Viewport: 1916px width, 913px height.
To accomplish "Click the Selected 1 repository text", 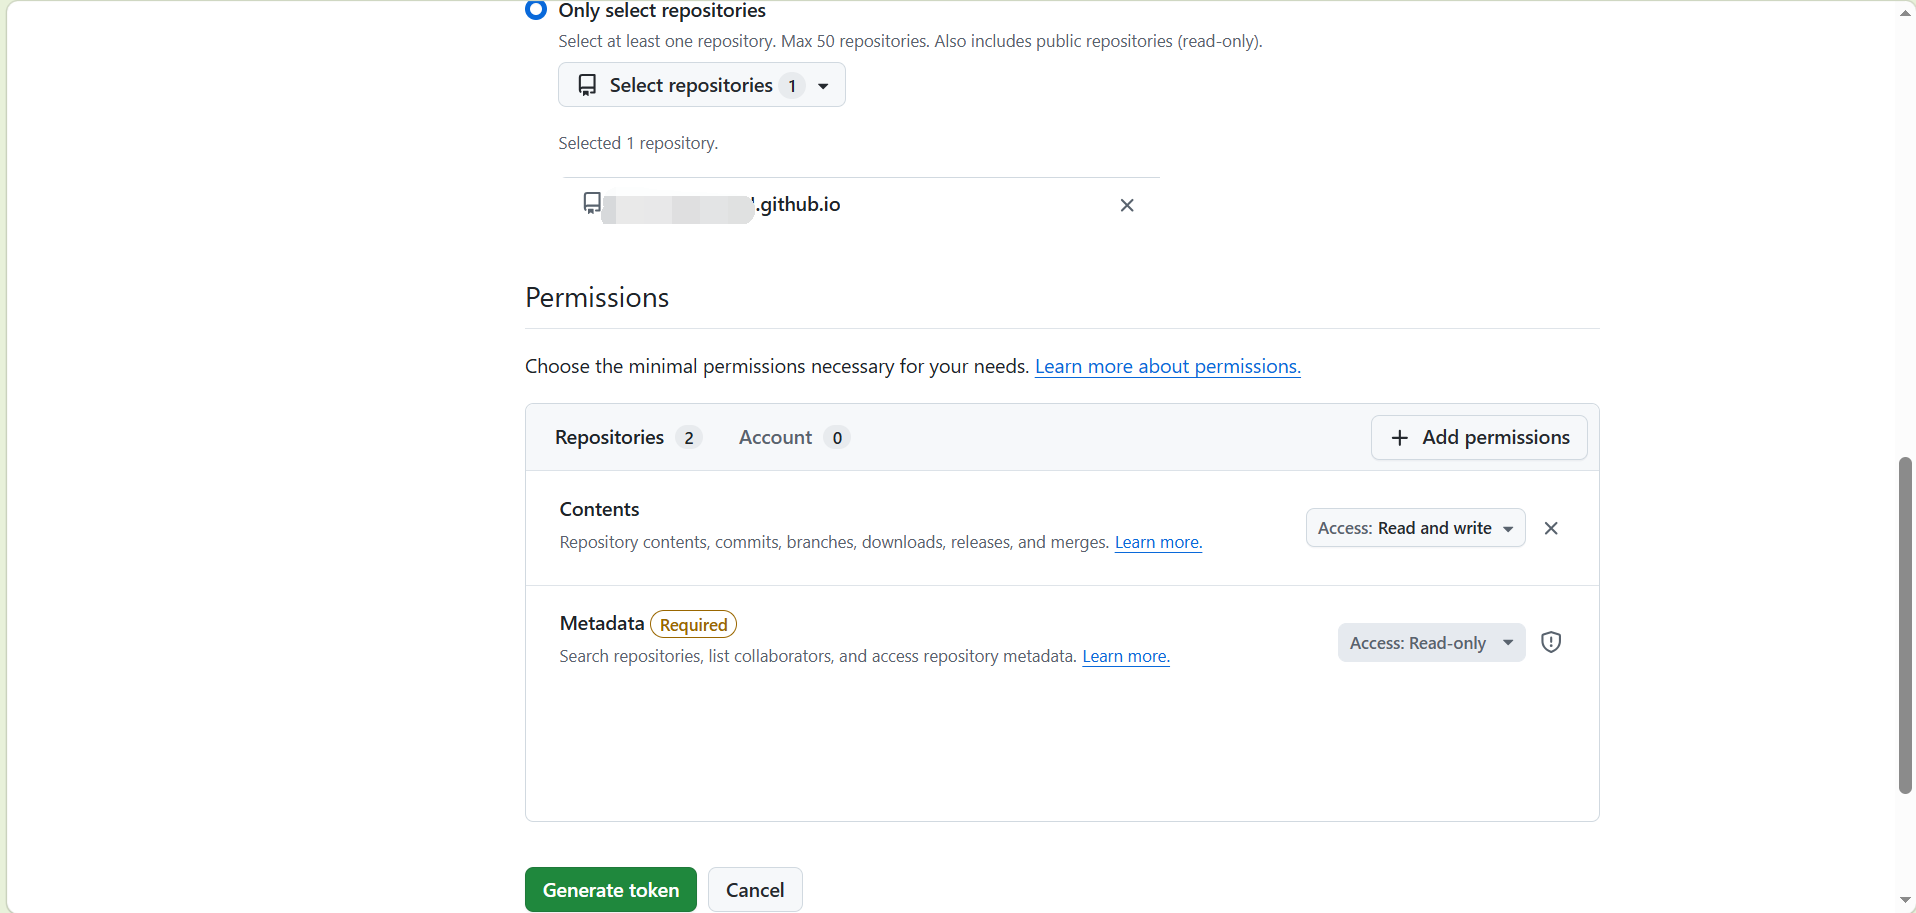I will pos(638,143).
